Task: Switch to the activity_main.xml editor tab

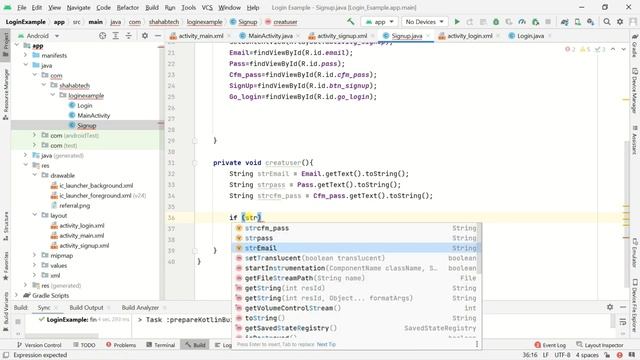Action: tap(201, 36)
